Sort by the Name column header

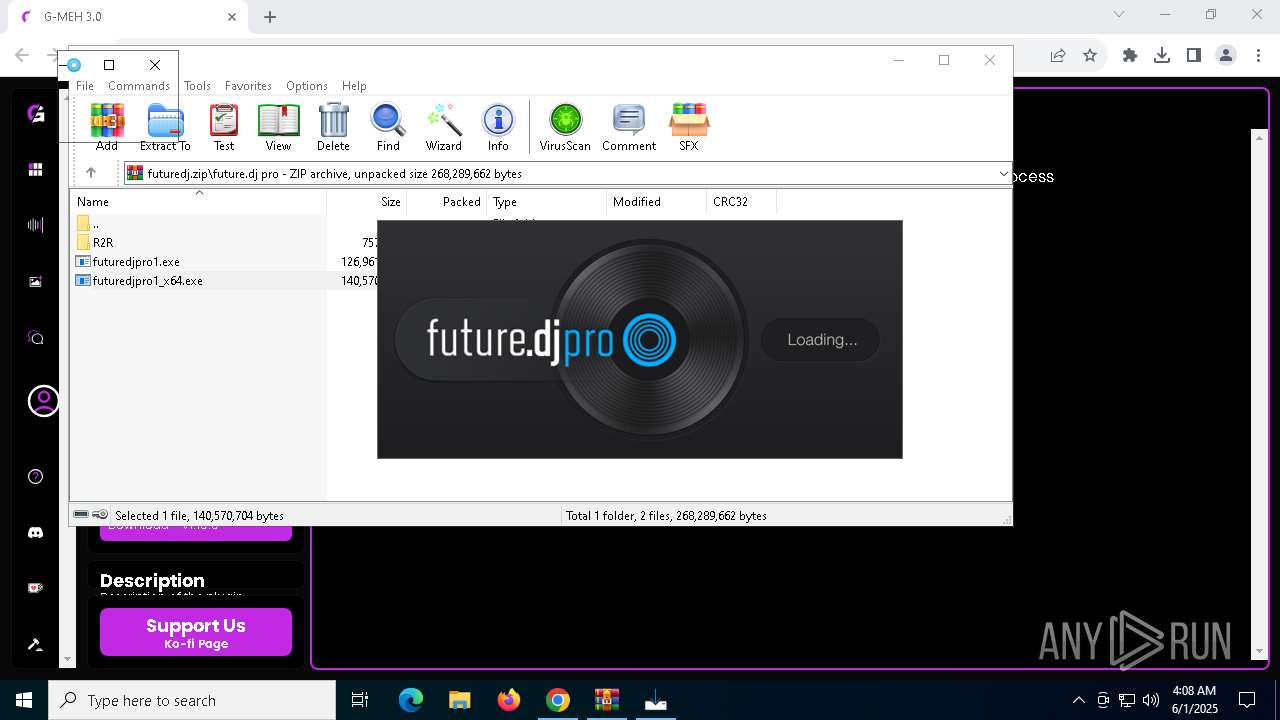coord(198,202)
